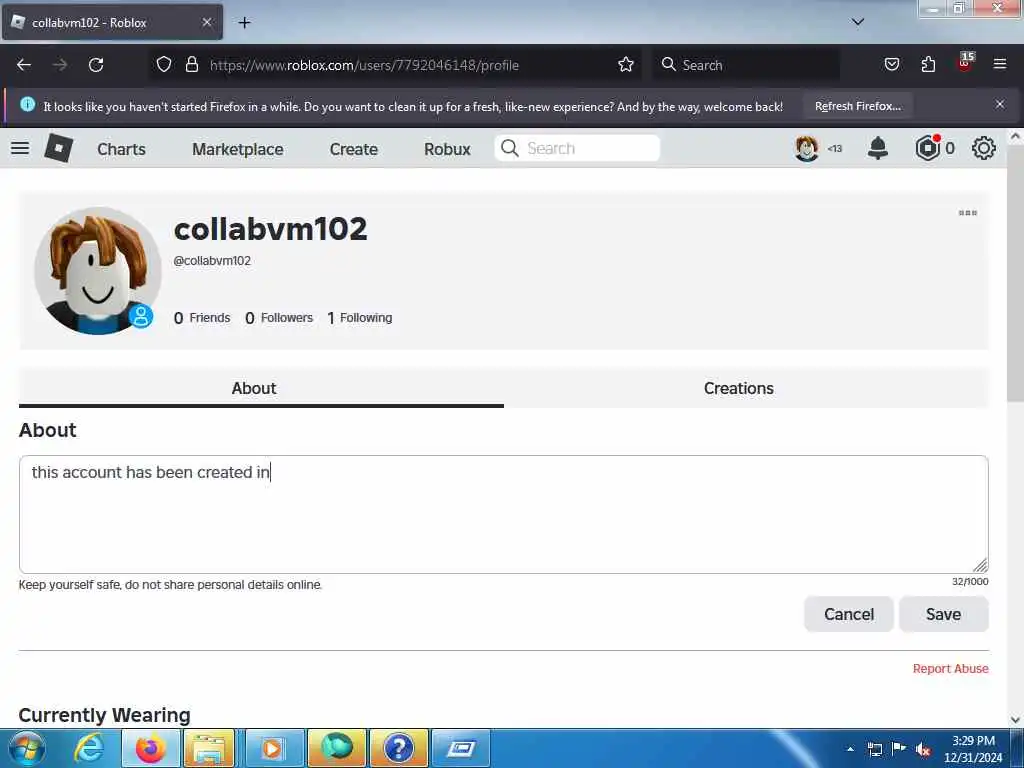
Task: Close the collabvm102 - Roblox tab
Action: (x=206, y=22)
